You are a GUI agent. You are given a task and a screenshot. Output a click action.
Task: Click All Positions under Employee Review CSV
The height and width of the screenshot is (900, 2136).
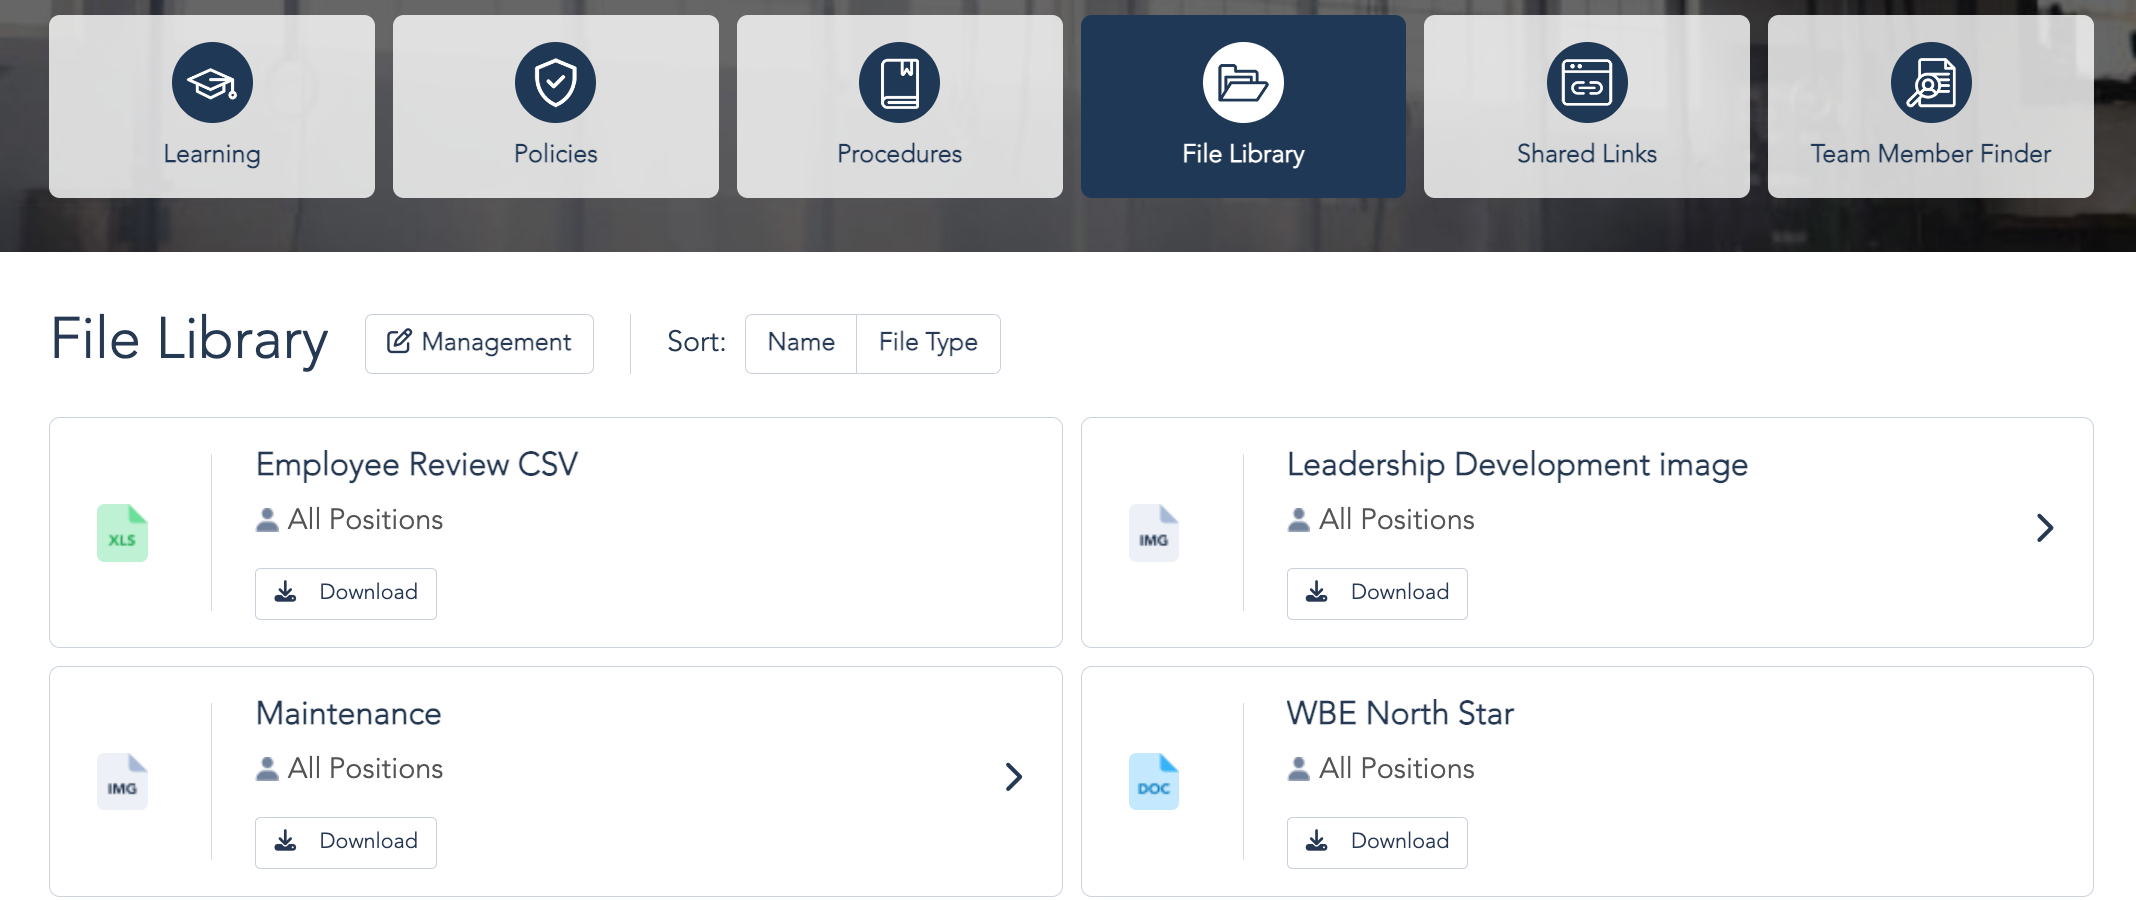click(365, 520)
